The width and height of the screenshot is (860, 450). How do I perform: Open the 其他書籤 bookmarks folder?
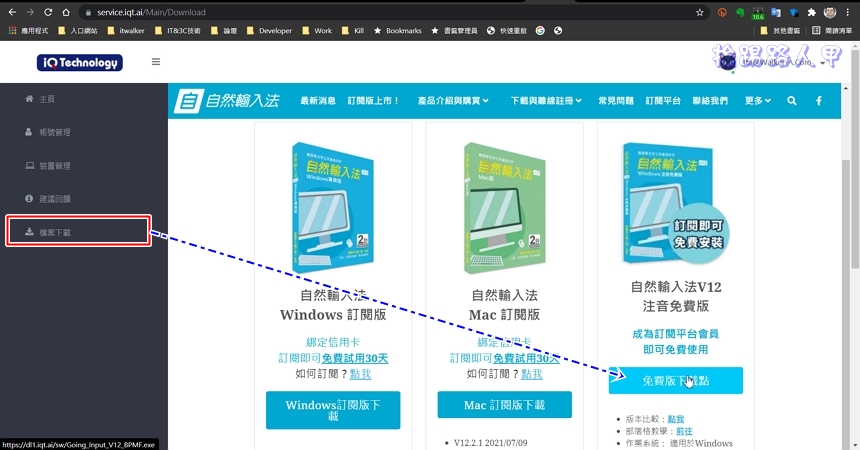pos(780,31)
